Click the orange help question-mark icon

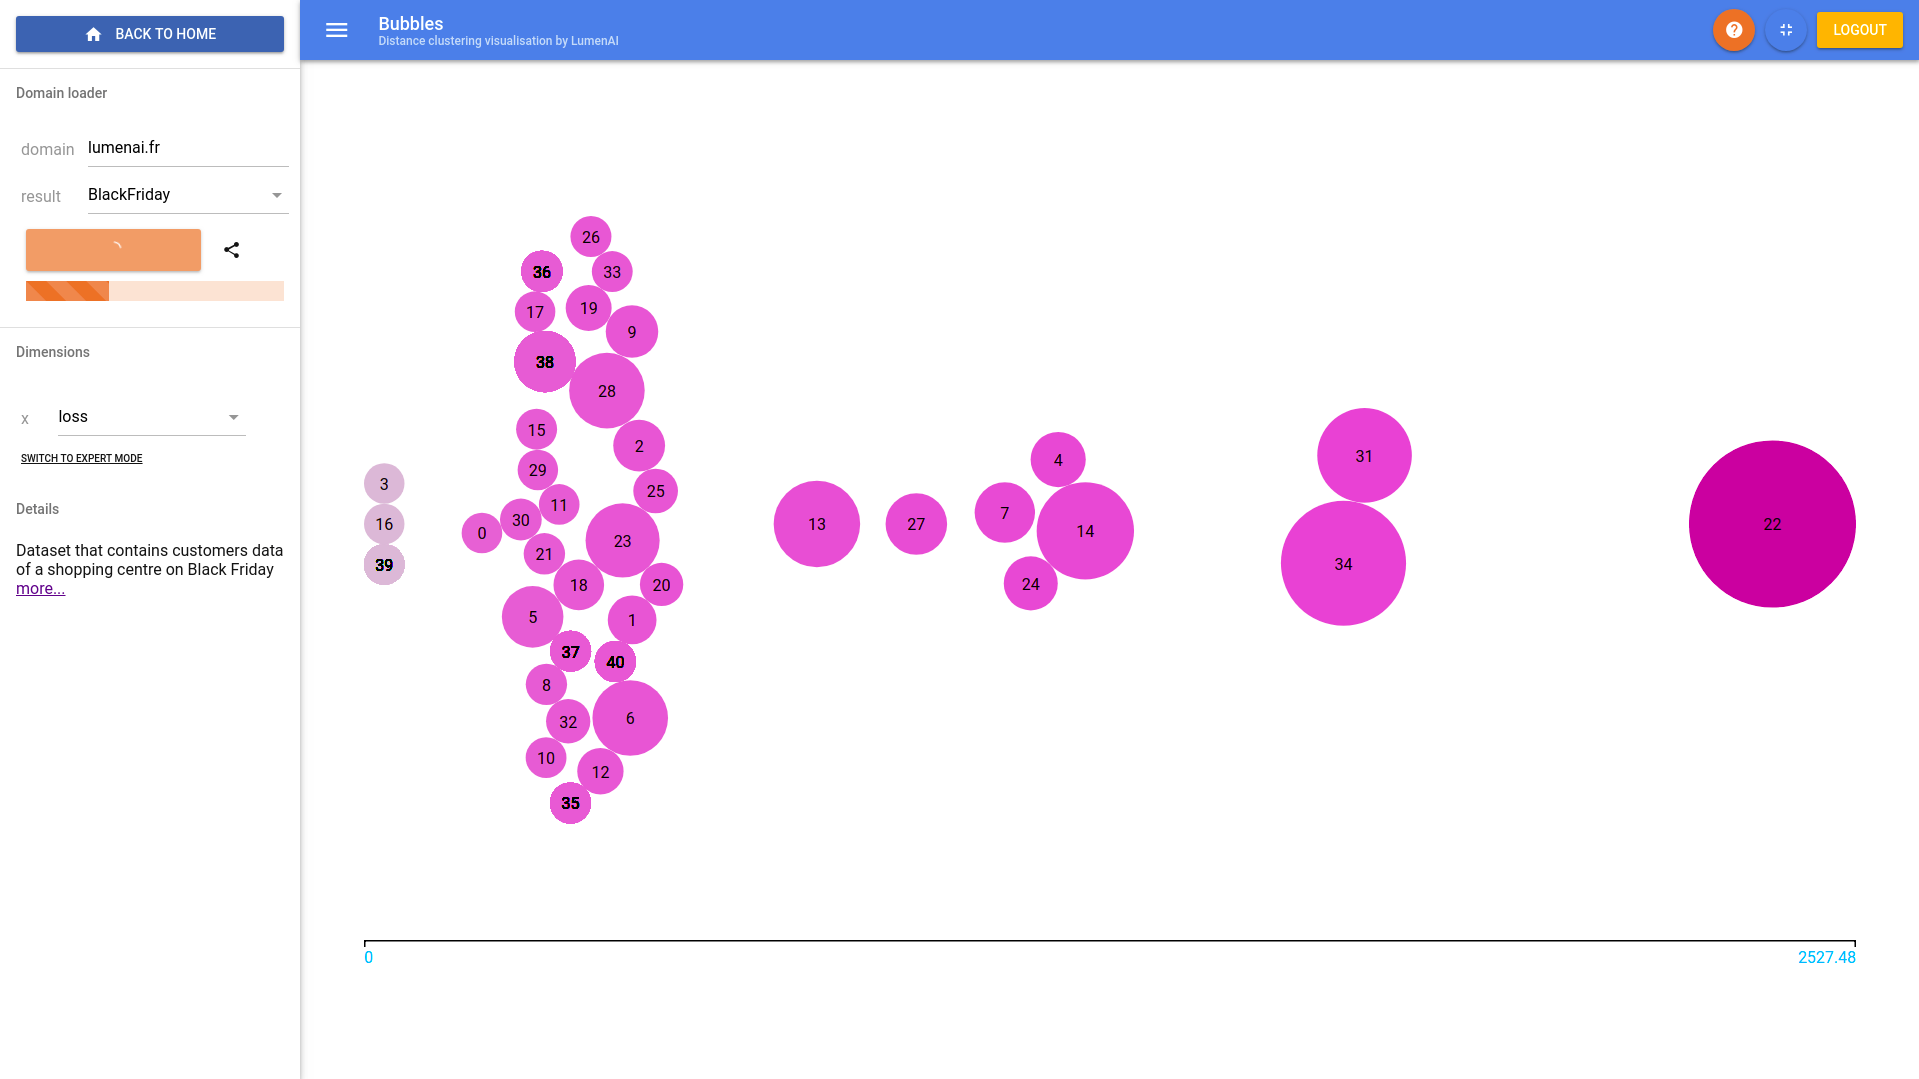1733,30
